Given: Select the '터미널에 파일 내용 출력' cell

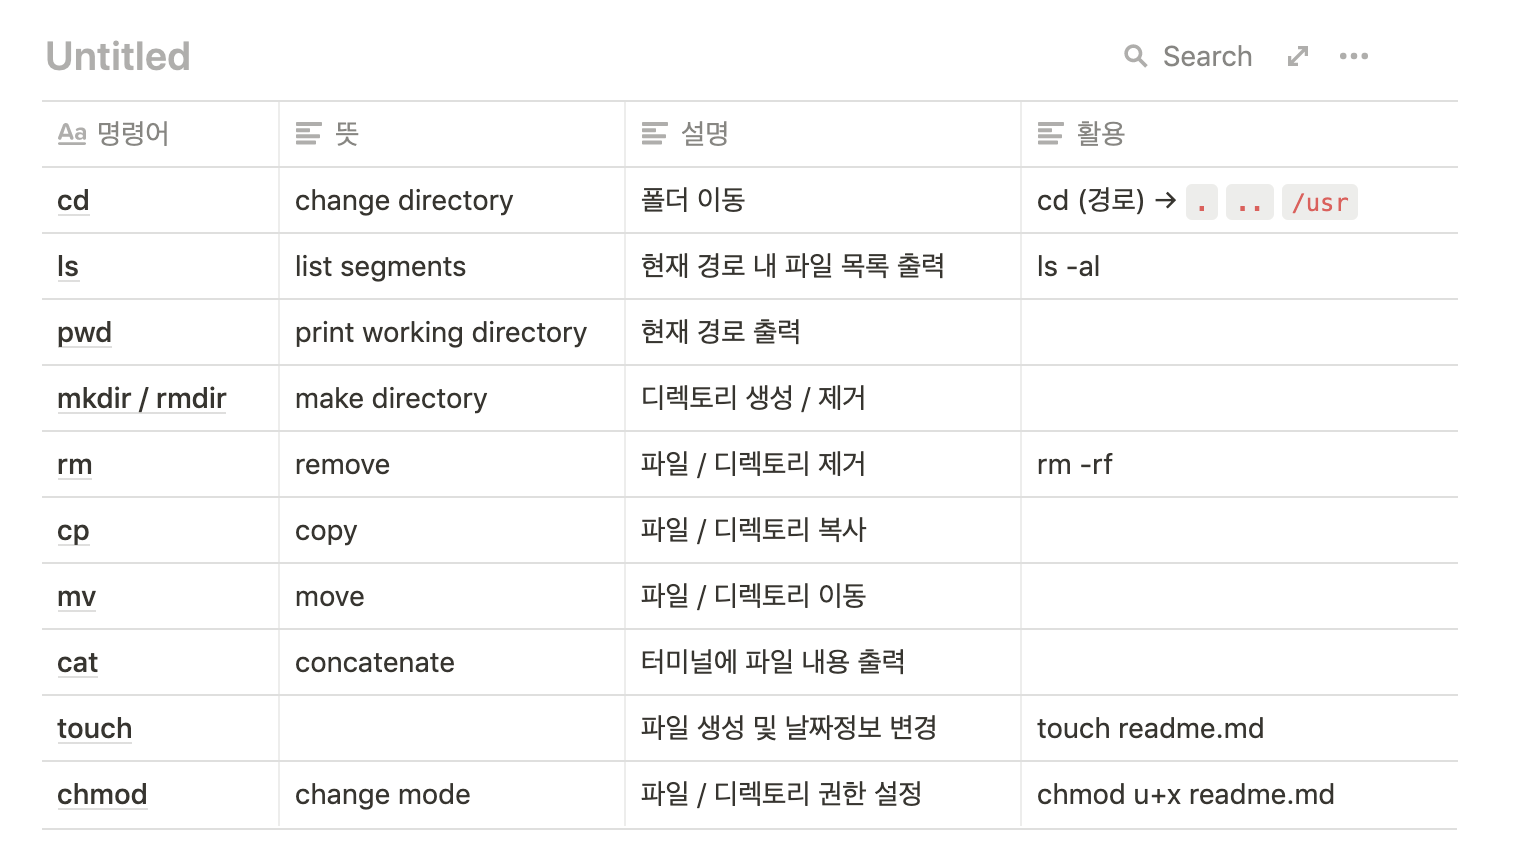Looking at the screenshot, I should click(823, 662).
